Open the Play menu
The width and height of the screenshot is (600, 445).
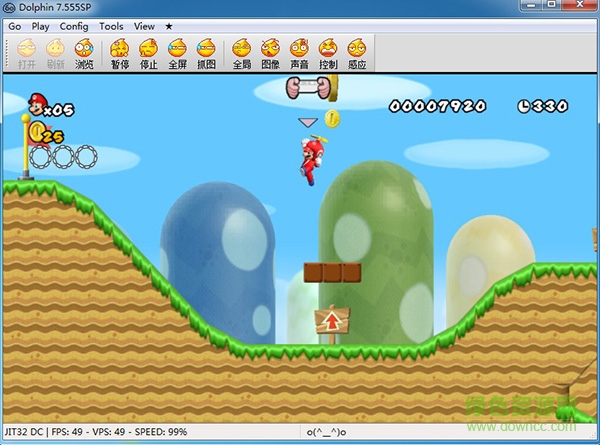(40, 26)
